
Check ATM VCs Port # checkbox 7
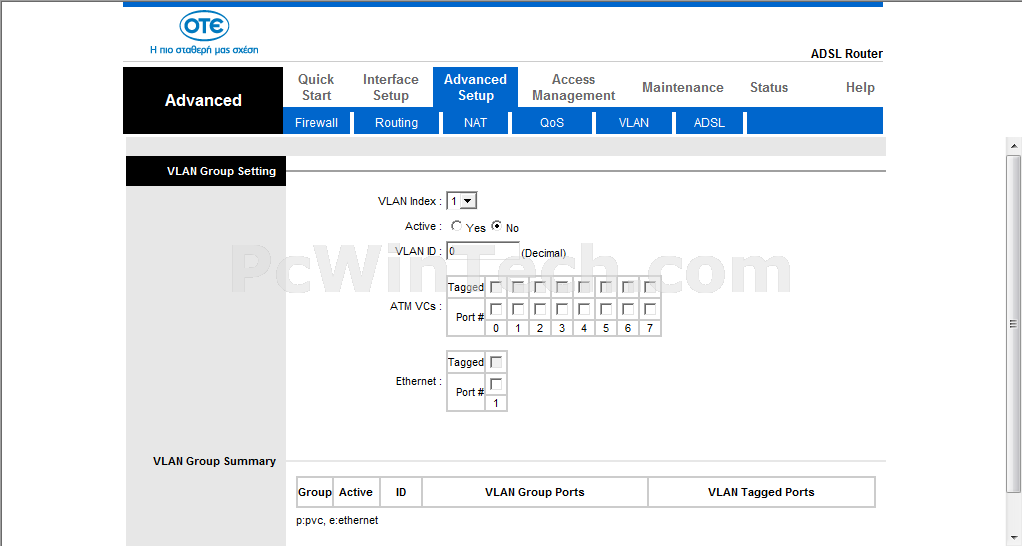(x=650, y=309)
